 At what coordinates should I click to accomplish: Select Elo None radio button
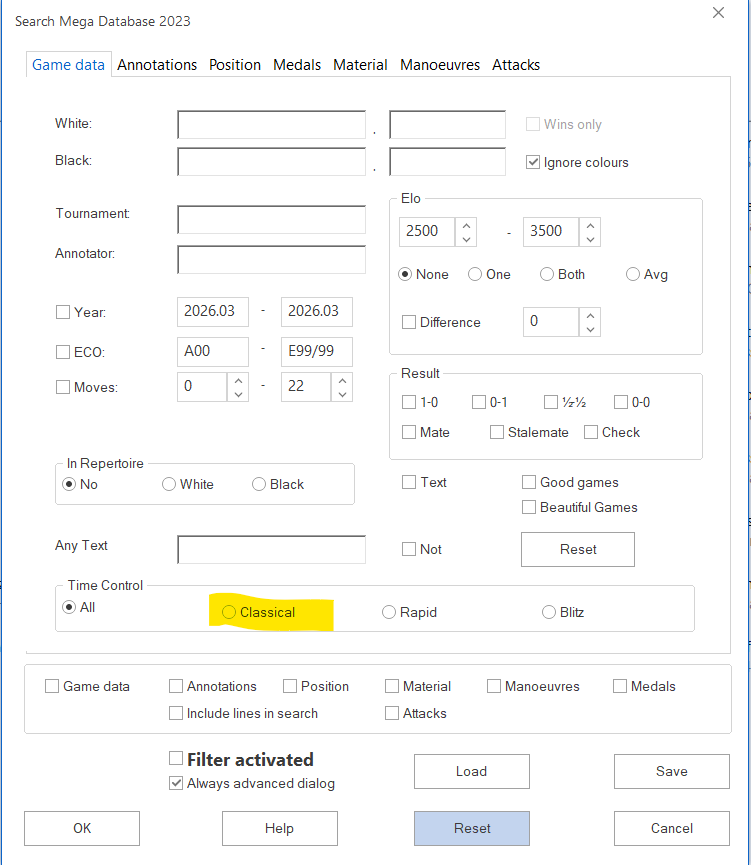[x=405, y=274]
